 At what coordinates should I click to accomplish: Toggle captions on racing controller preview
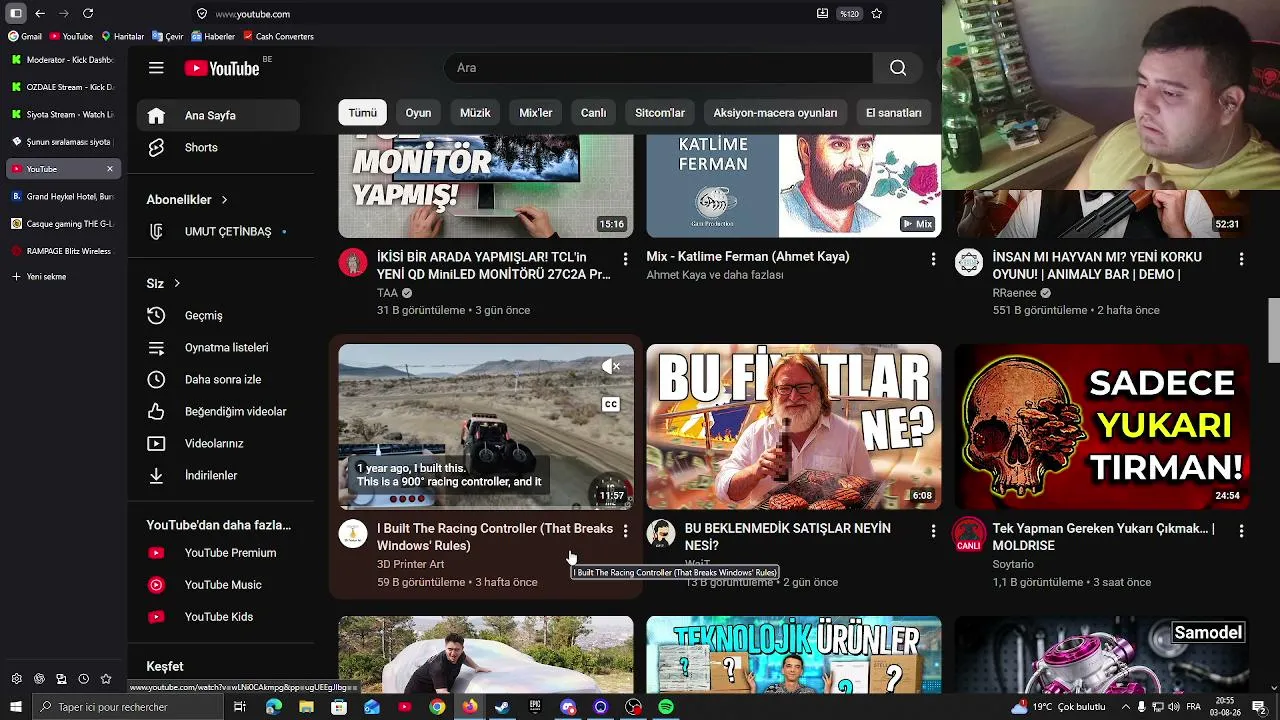(611, 404)
